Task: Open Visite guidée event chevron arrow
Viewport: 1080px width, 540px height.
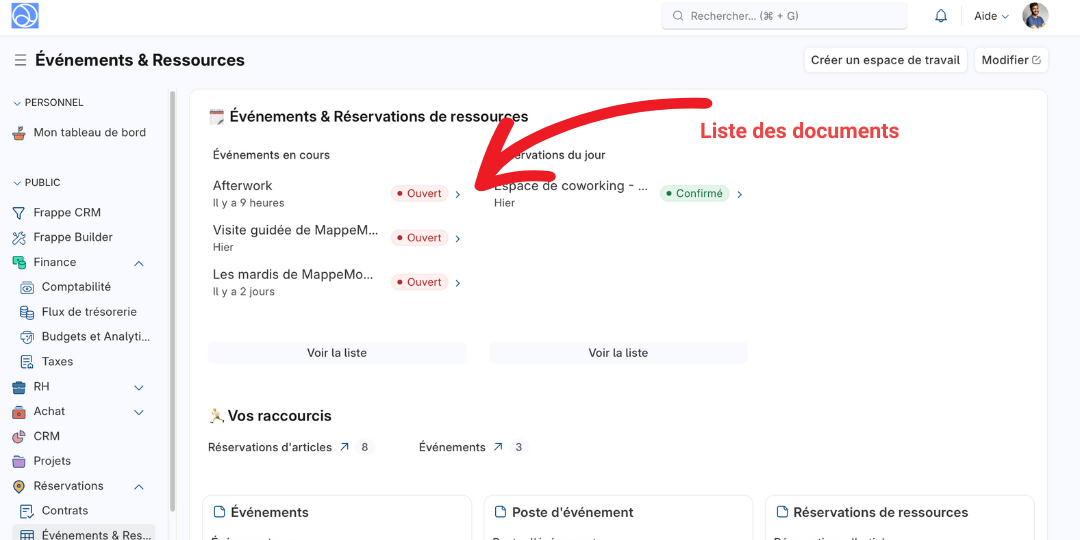Action: 458,239
